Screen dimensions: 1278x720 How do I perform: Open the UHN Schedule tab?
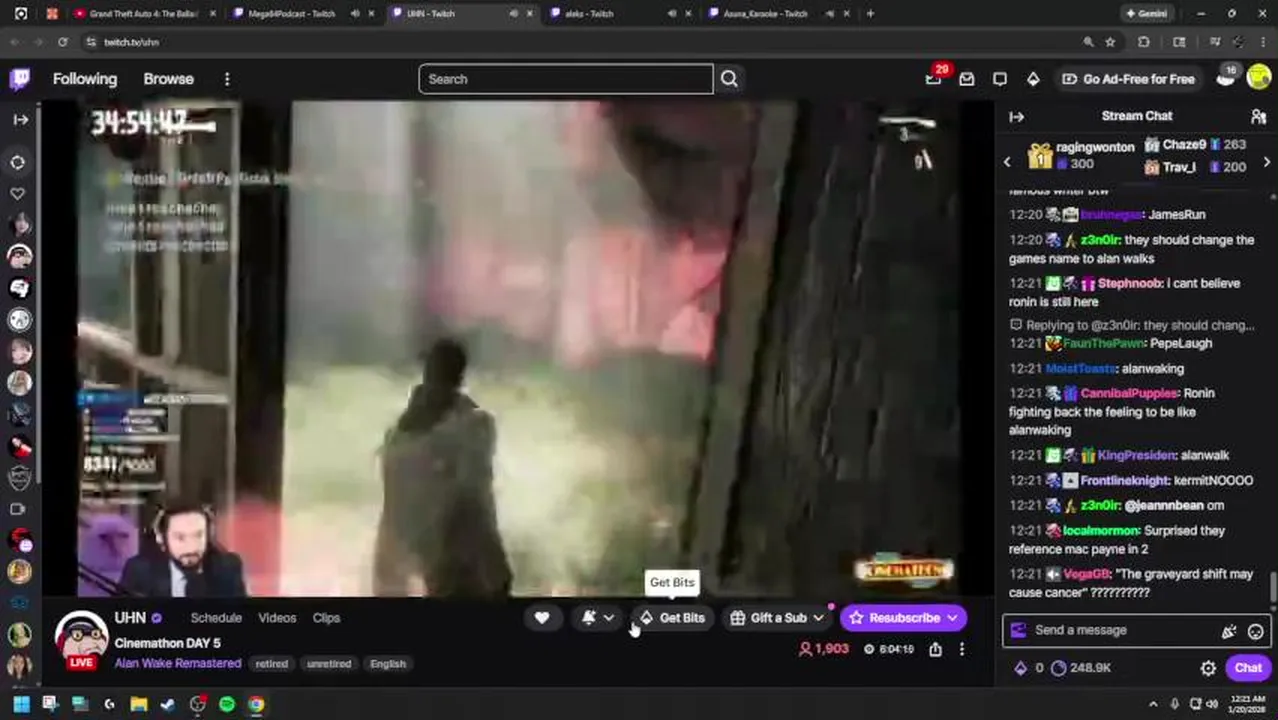(x=216, y=618)
